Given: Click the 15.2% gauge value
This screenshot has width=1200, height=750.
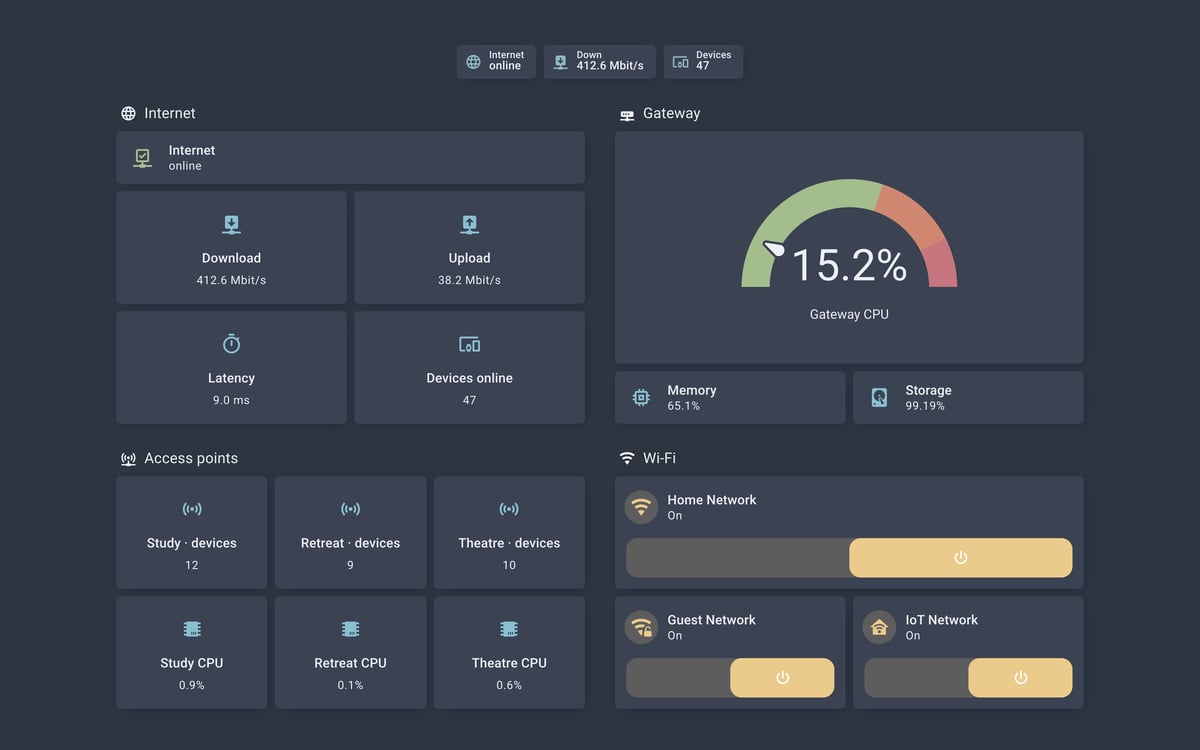Looking at the screenshot, I should (849, 266).
